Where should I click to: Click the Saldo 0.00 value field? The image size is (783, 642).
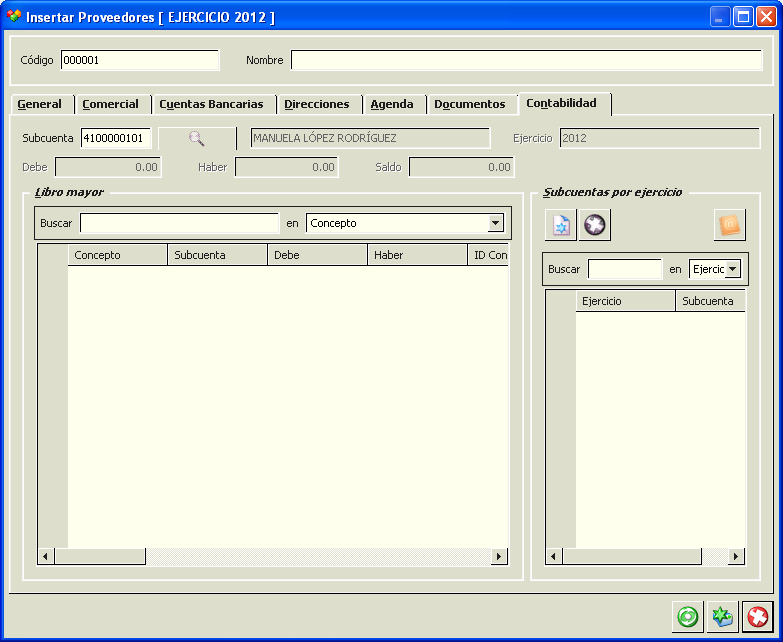pos(461,167)
